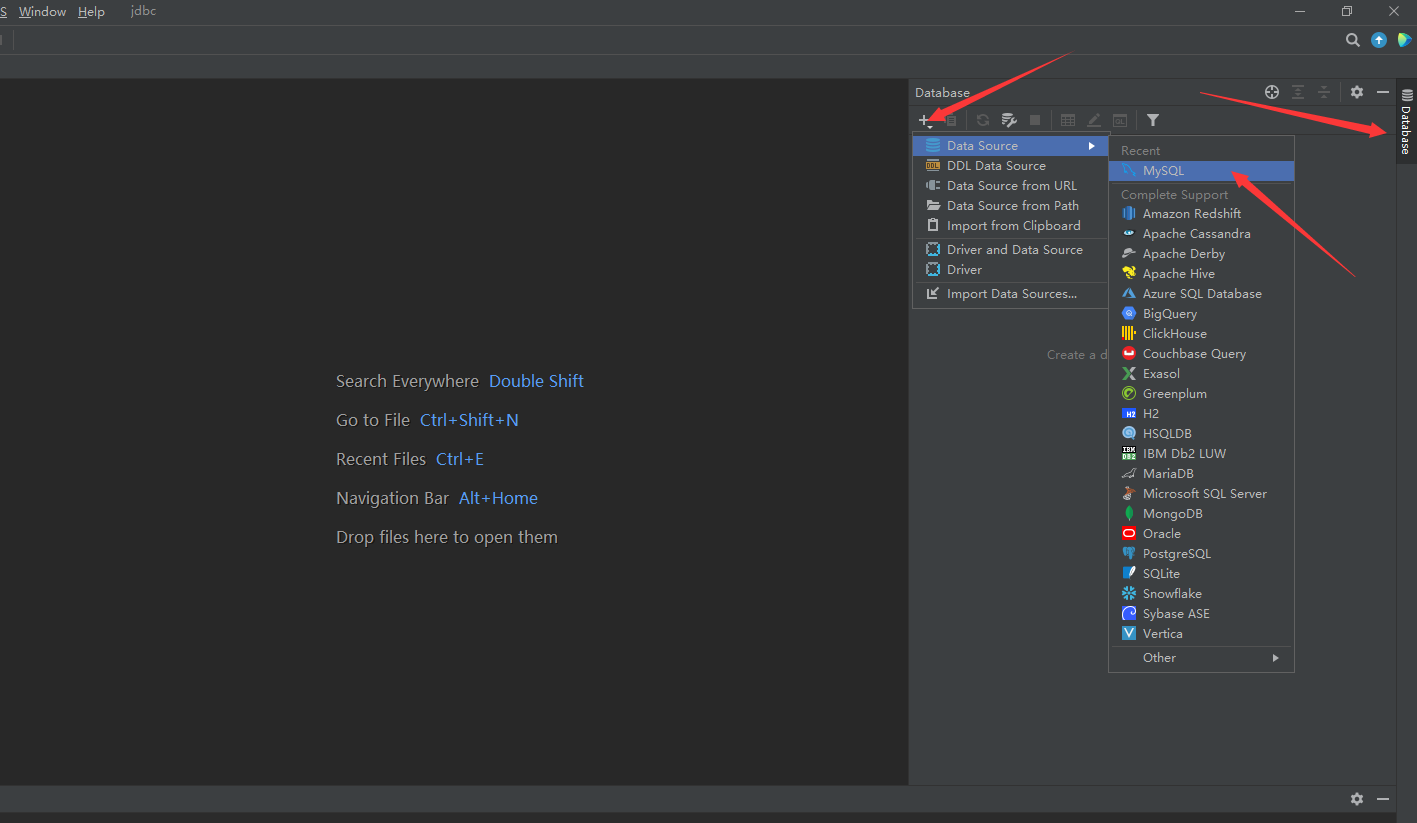Select HSQLDB data source
The height and width of the screenshot is (823, 1417).
point(1201,434)
